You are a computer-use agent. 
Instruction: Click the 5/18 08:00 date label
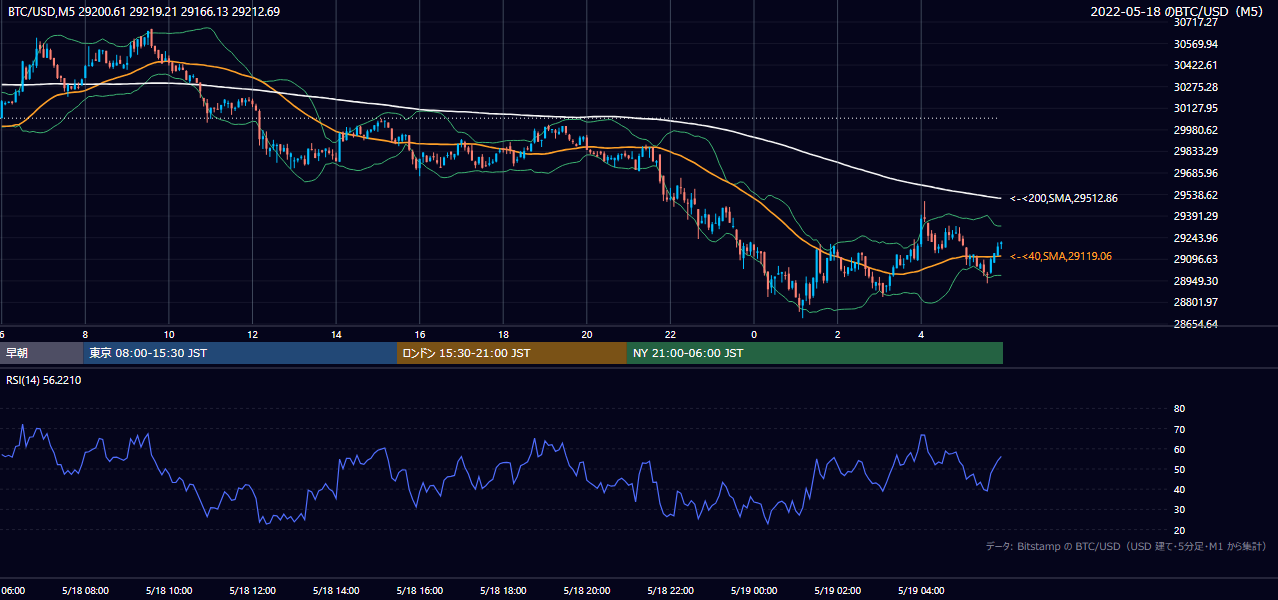[x=84, y=591]
